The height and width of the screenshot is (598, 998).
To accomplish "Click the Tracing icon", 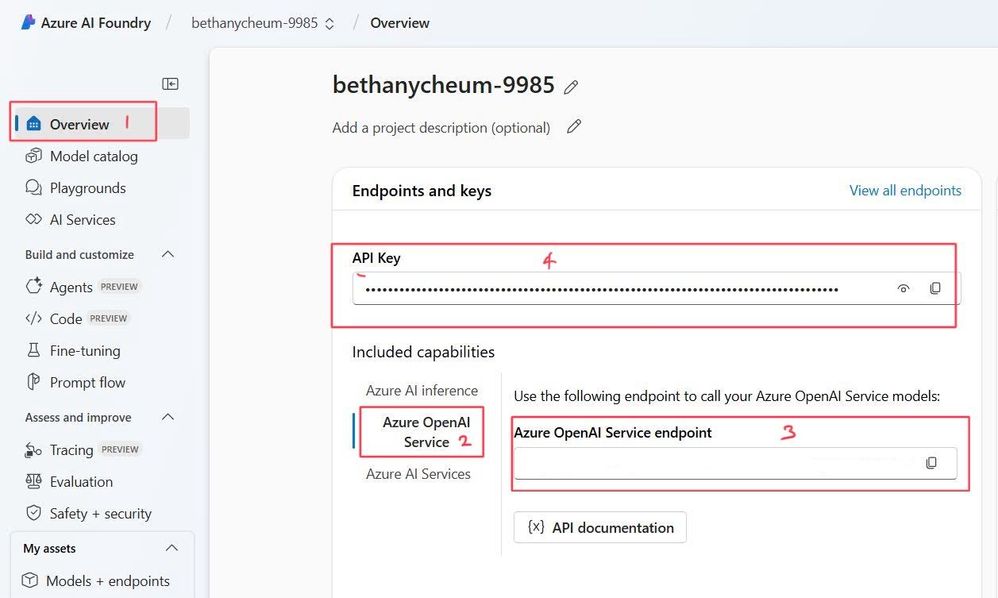I will coord(33,450).
